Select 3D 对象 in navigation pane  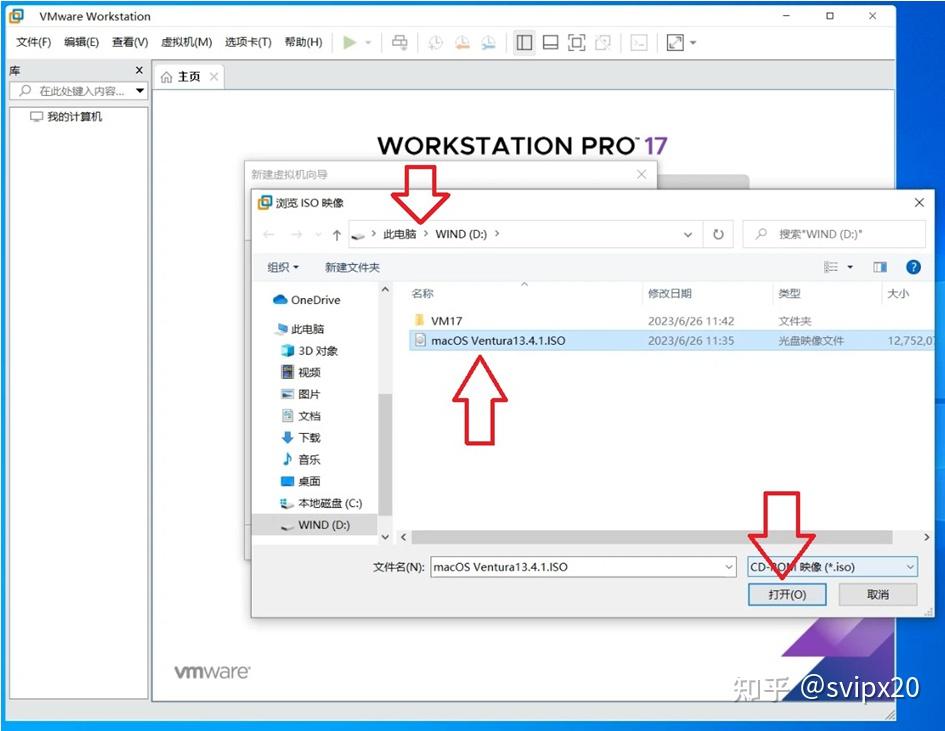[310, 351]
